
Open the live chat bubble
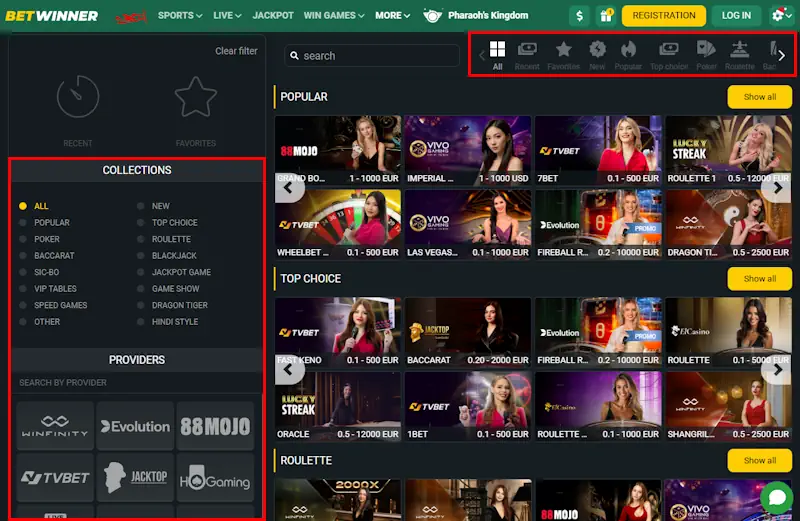tap(777, 497)
